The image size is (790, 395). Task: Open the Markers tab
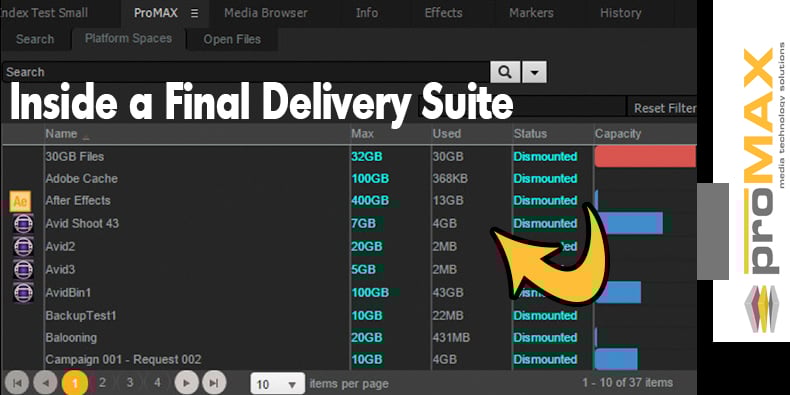[x=531, y=13]
